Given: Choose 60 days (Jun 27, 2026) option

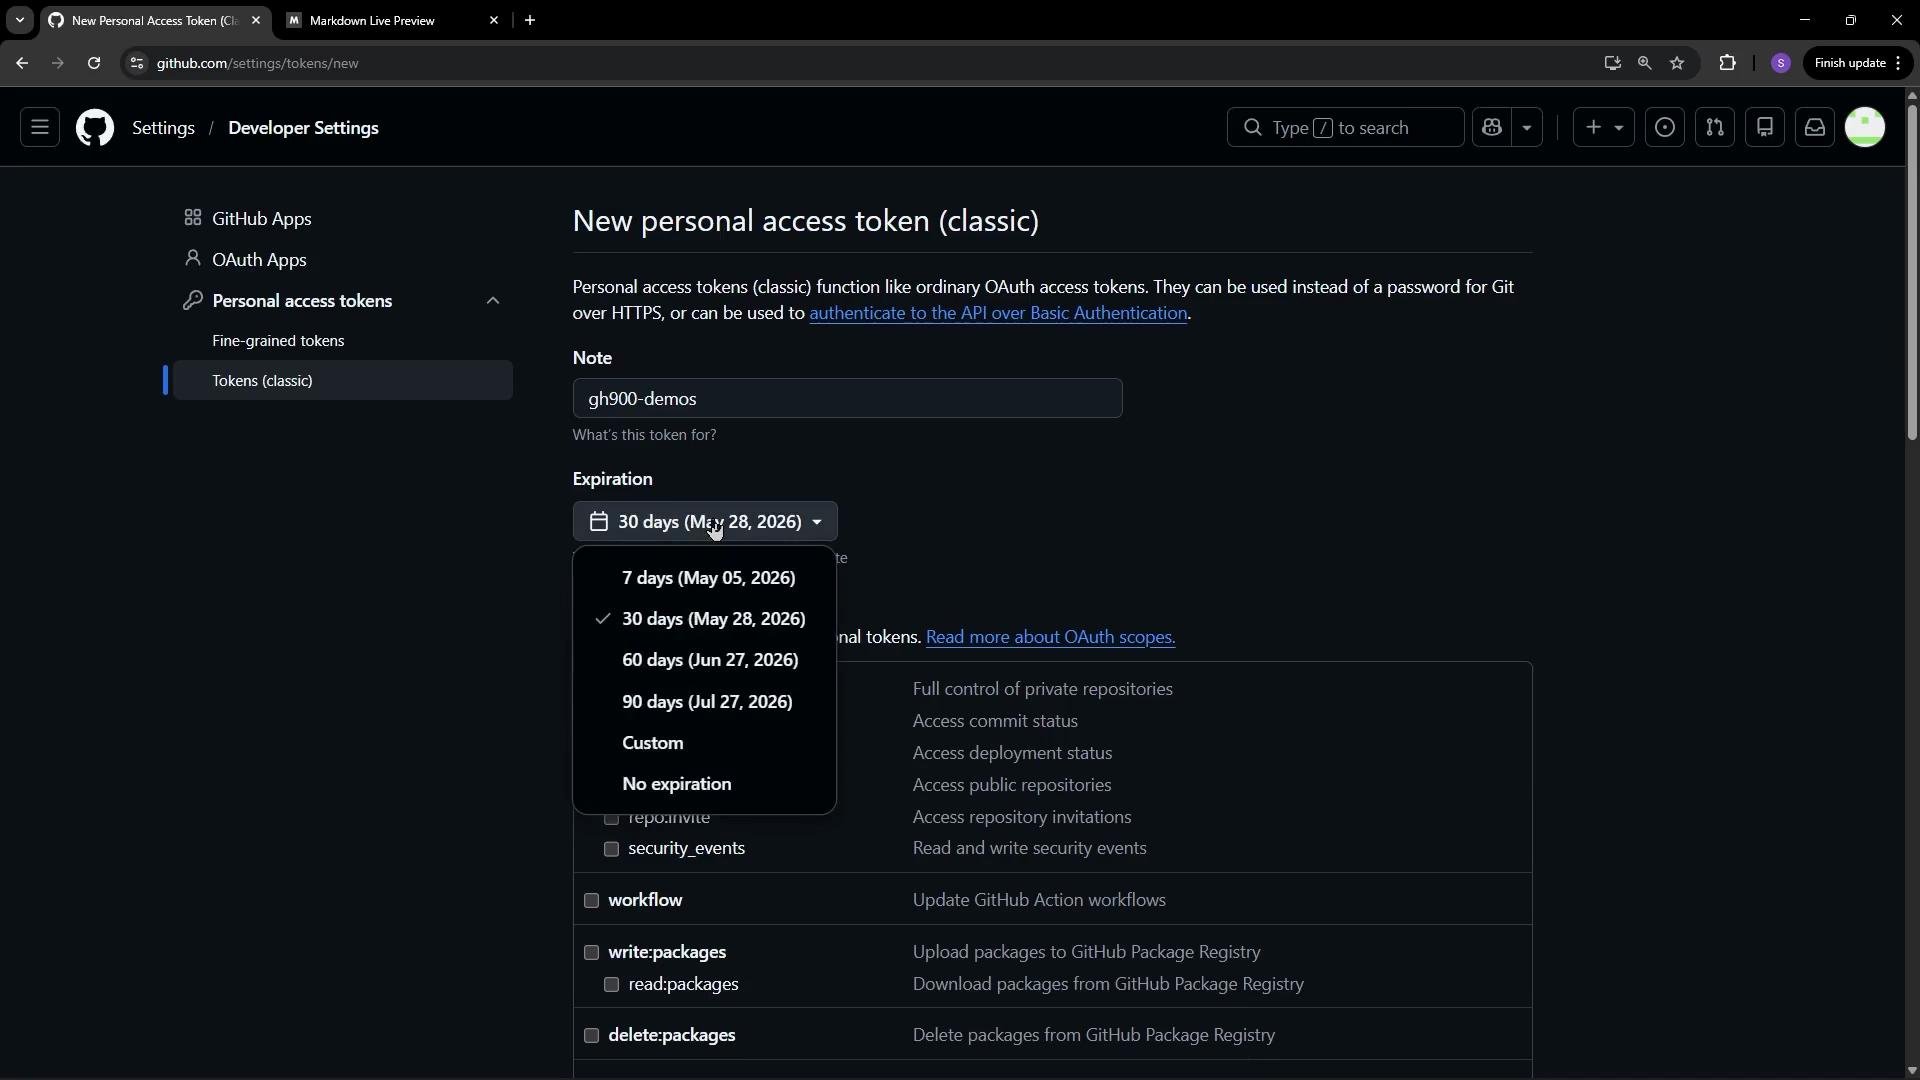Looking at the screenshot, I should pyautogui.click(x=704, y=660).
